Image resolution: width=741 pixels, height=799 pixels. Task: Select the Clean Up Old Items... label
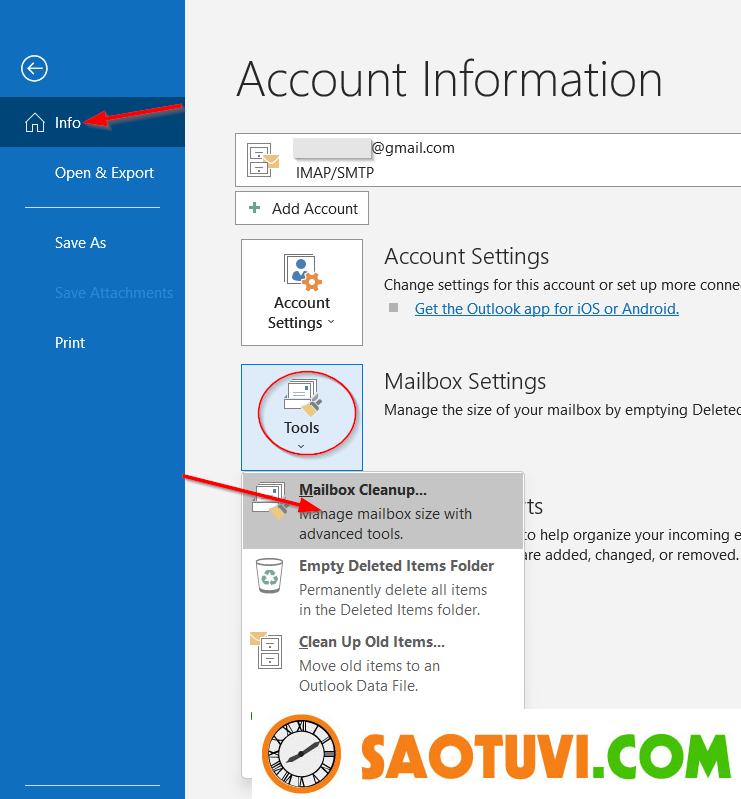pyautogui.click(x=371, y=642)
